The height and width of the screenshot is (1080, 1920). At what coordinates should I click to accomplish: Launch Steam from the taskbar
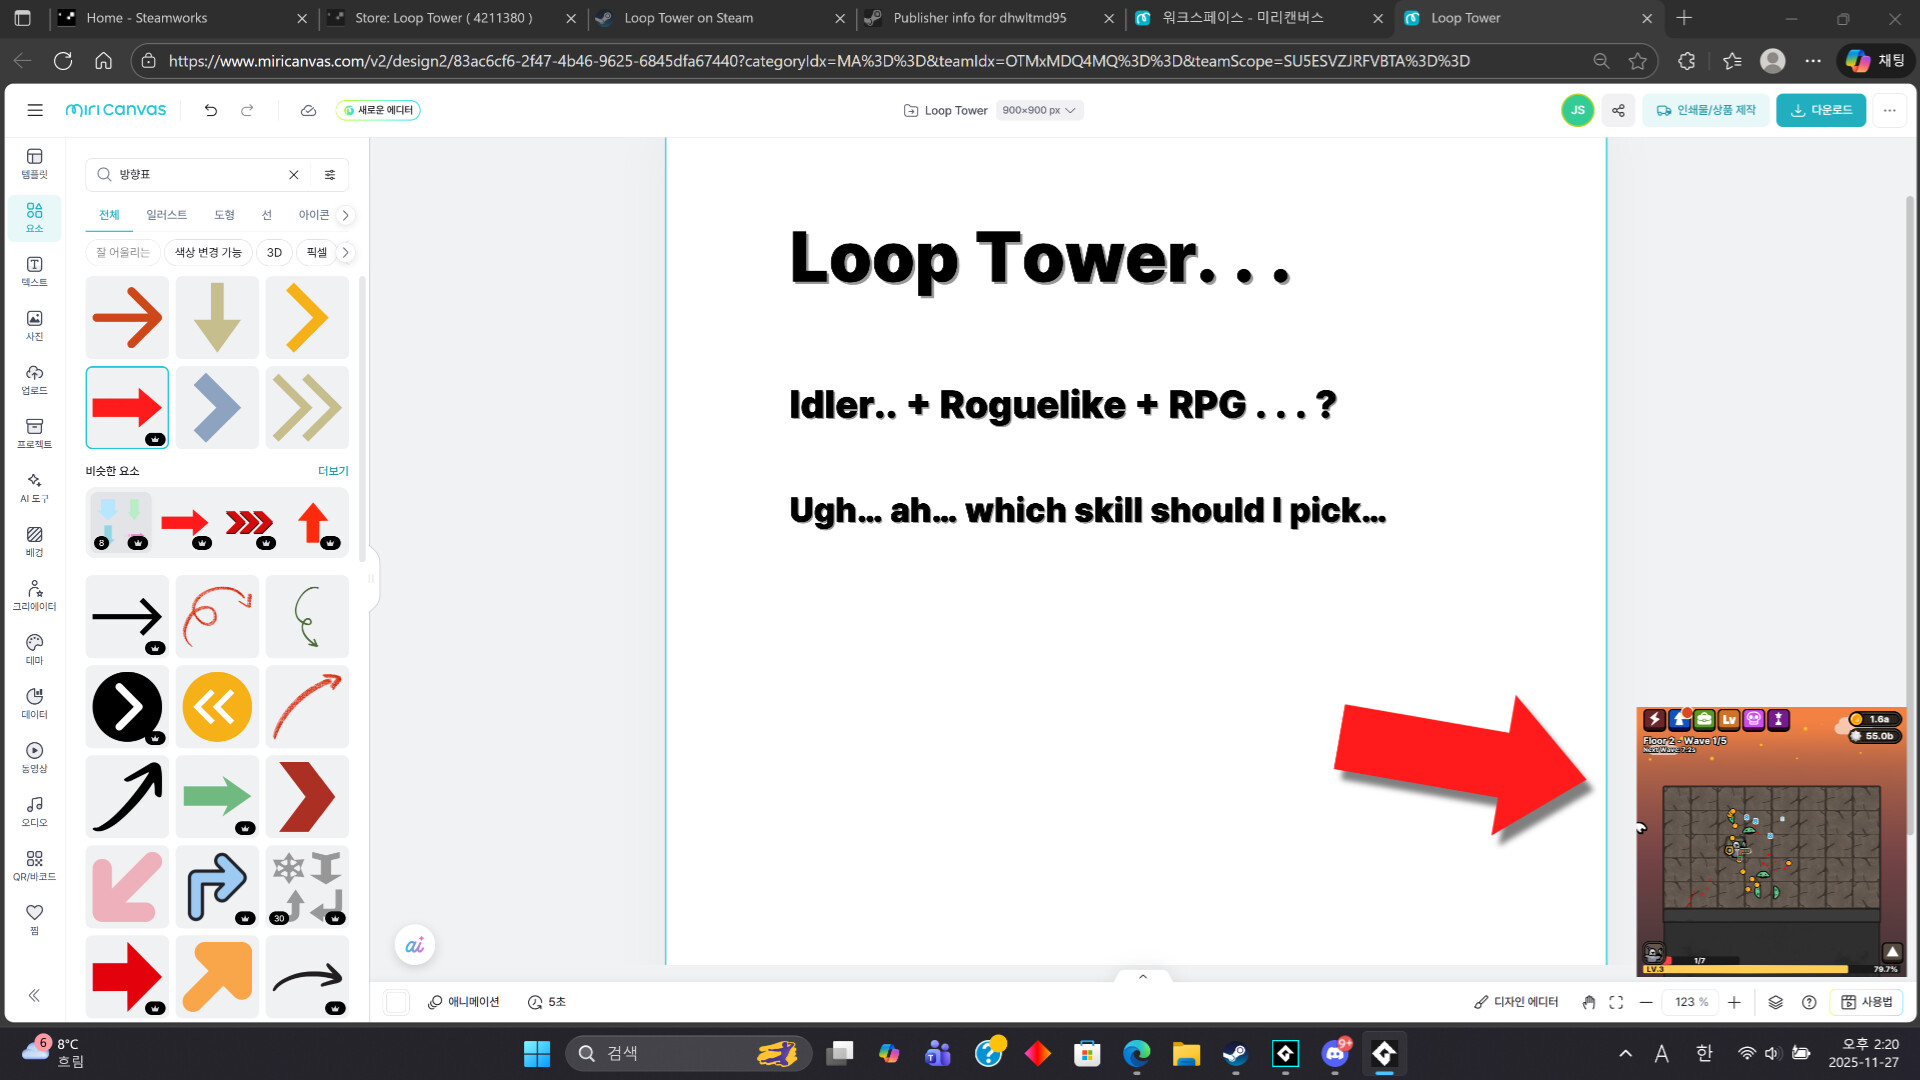pos(1234,1052)
